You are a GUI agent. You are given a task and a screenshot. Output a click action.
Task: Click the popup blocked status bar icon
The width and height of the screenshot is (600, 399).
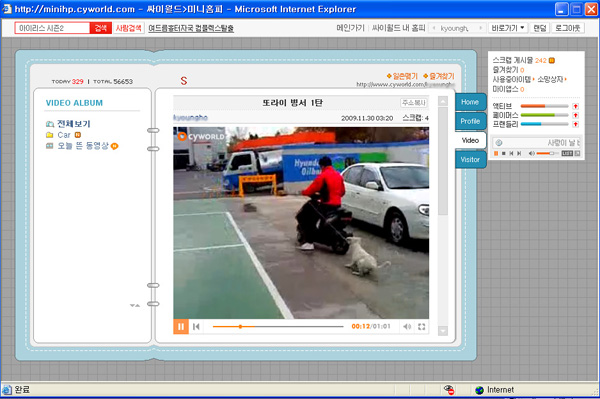point(449,390)
